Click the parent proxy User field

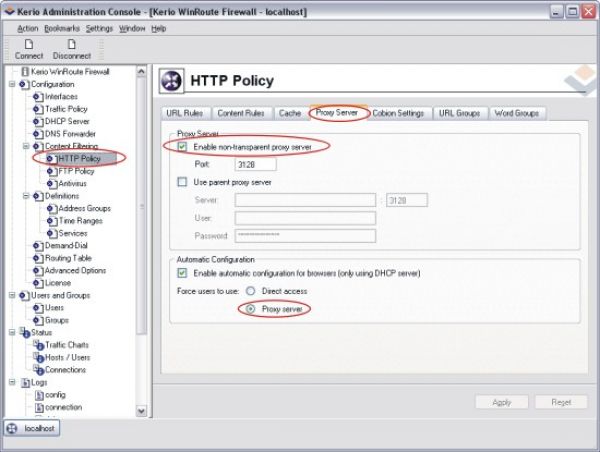(305, 218)
